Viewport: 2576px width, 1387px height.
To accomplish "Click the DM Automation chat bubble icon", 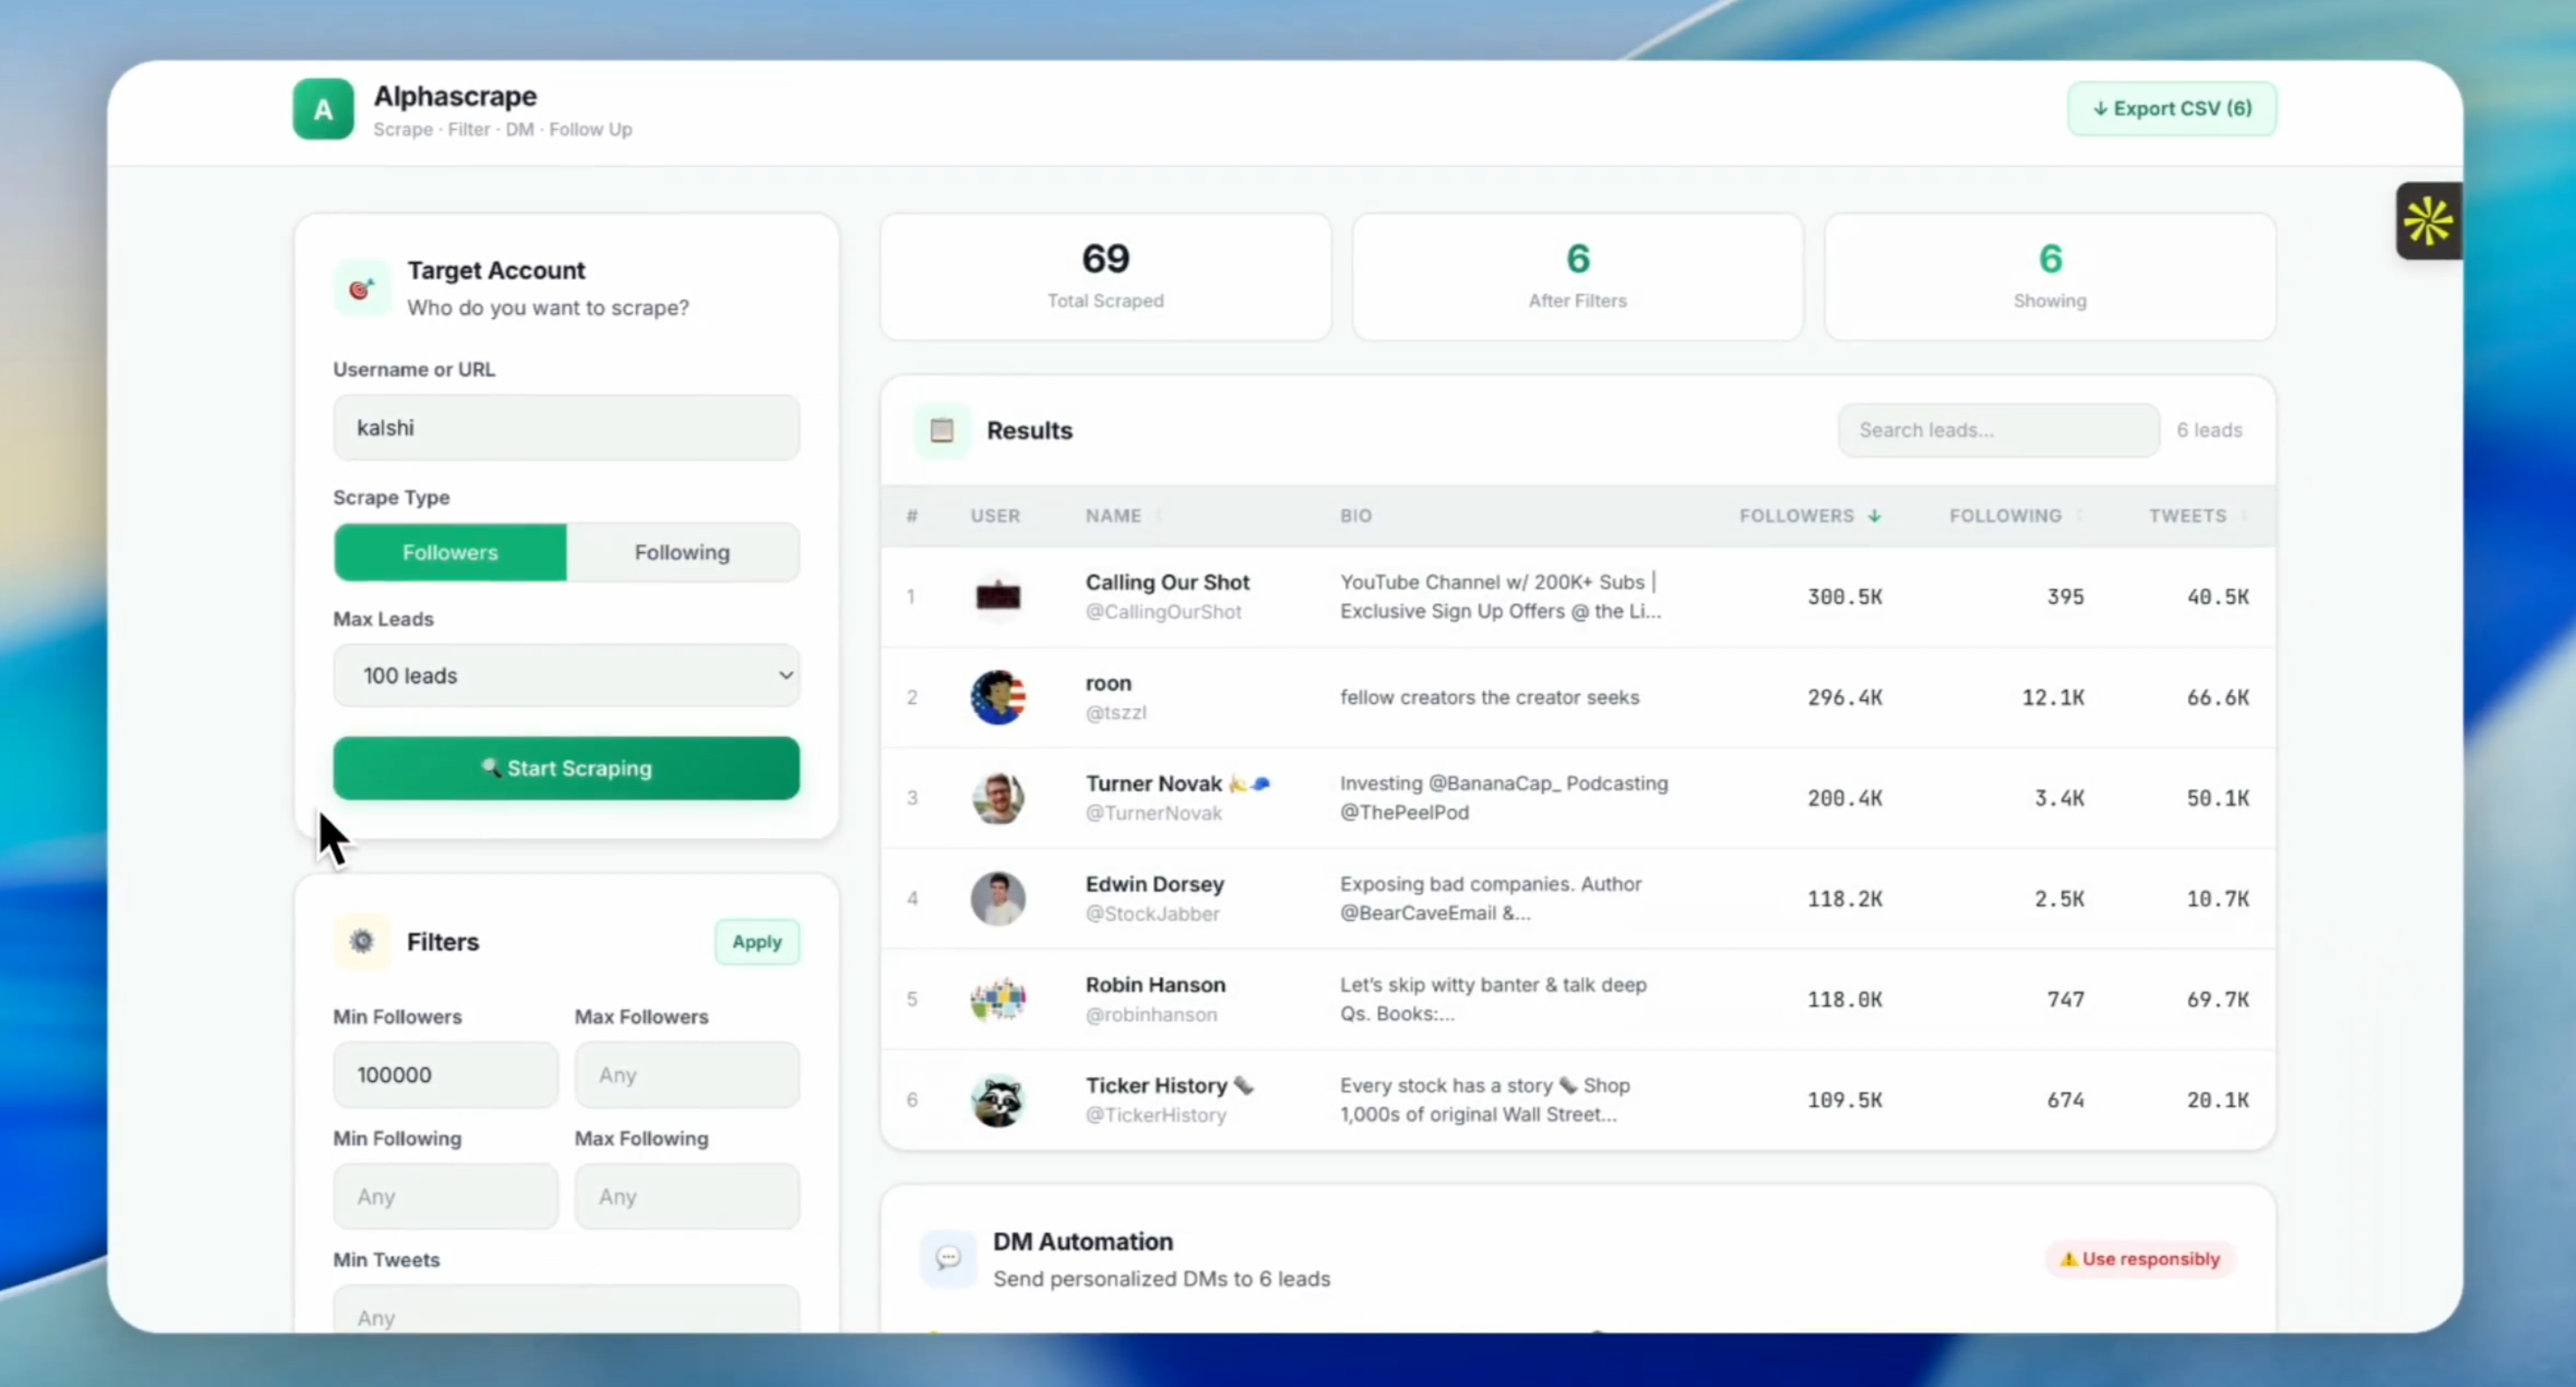I will tap(947, 1258).
